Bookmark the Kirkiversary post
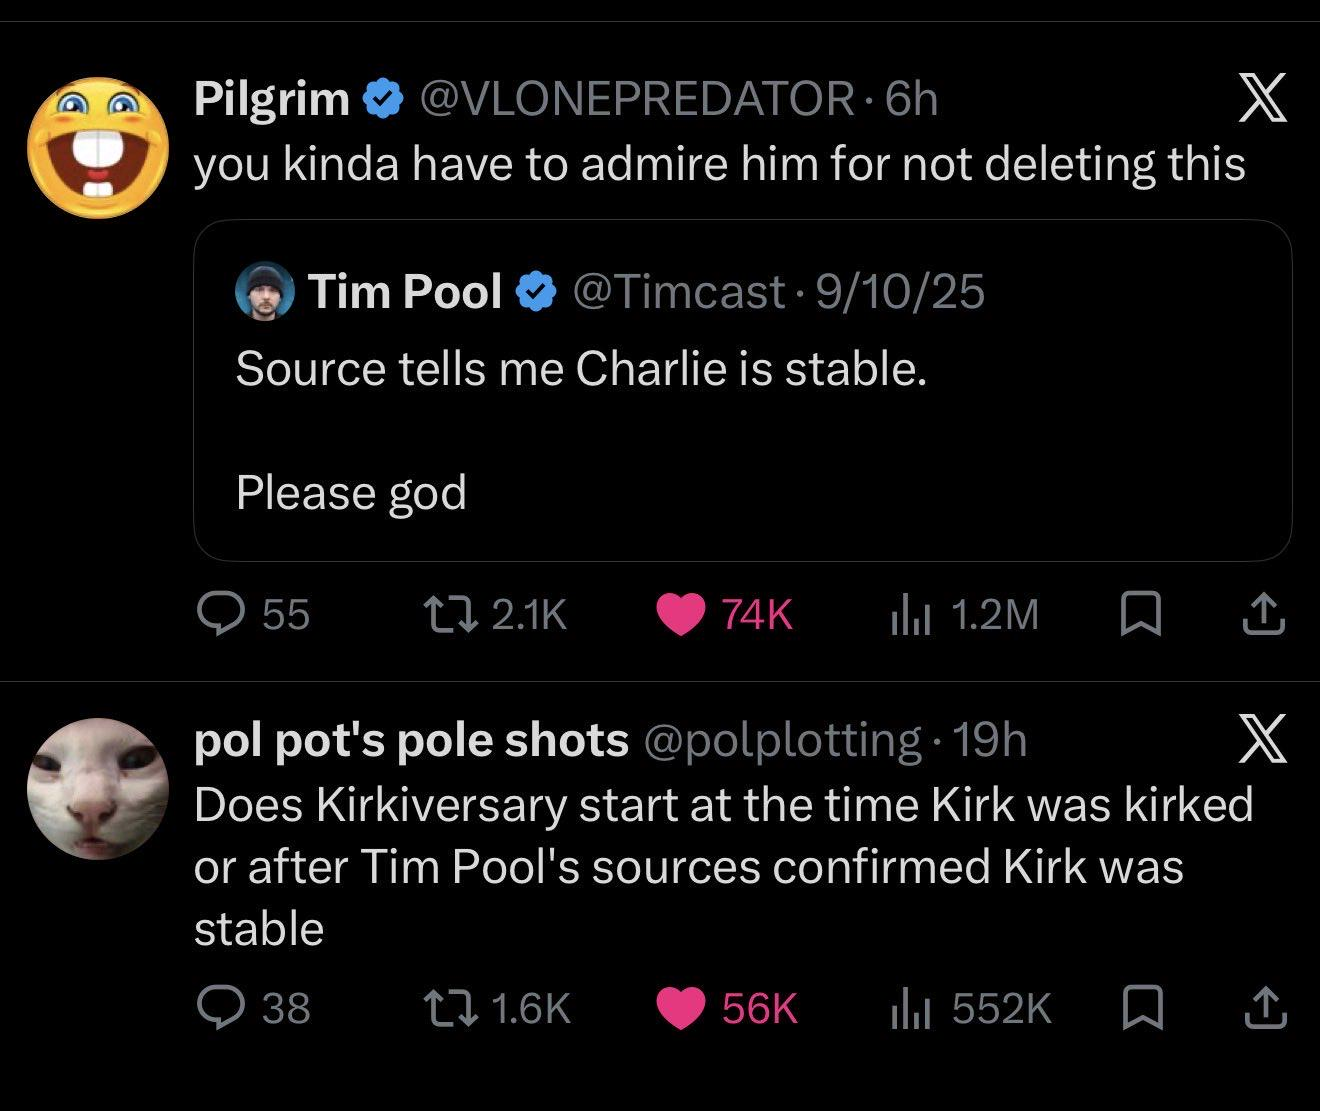The width and height of the screenshot is (1320, 1111). pyautogui.click(x=1141, y=1007)
